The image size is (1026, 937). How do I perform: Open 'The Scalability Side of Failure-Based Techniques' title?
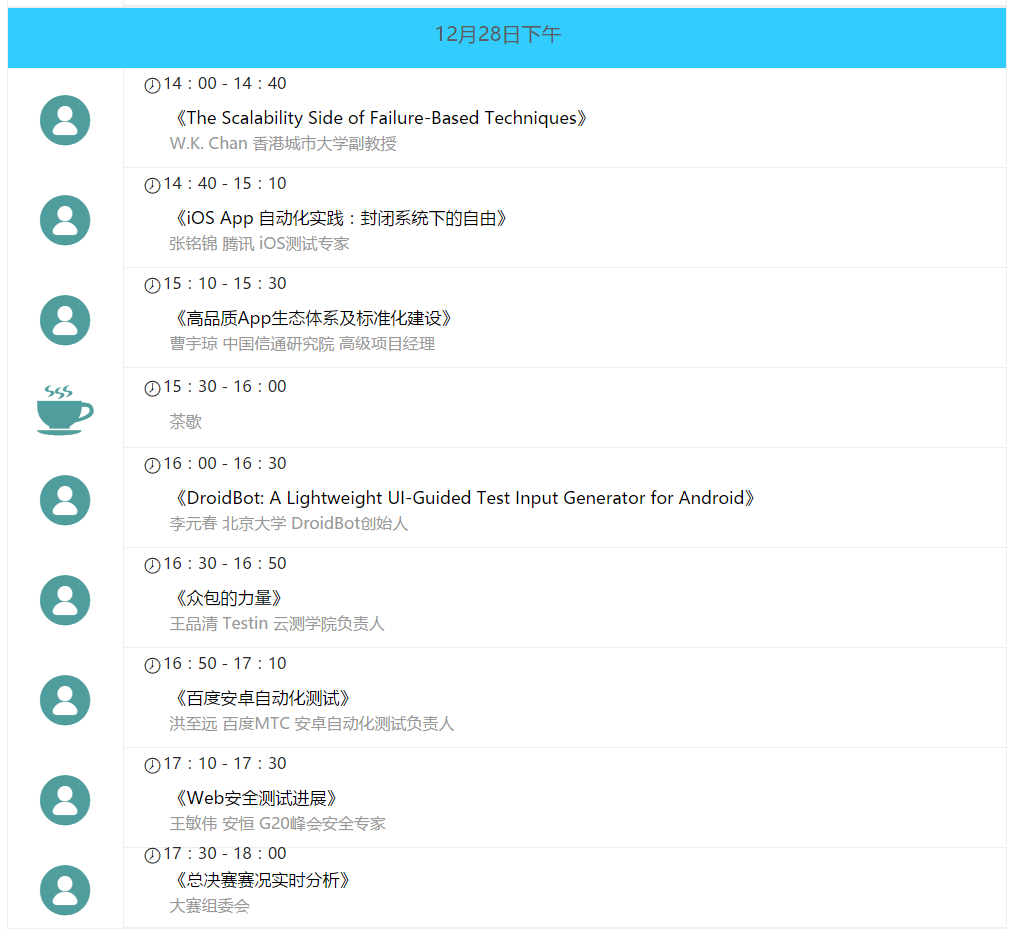pyautogui.click(x=380, y=118)
